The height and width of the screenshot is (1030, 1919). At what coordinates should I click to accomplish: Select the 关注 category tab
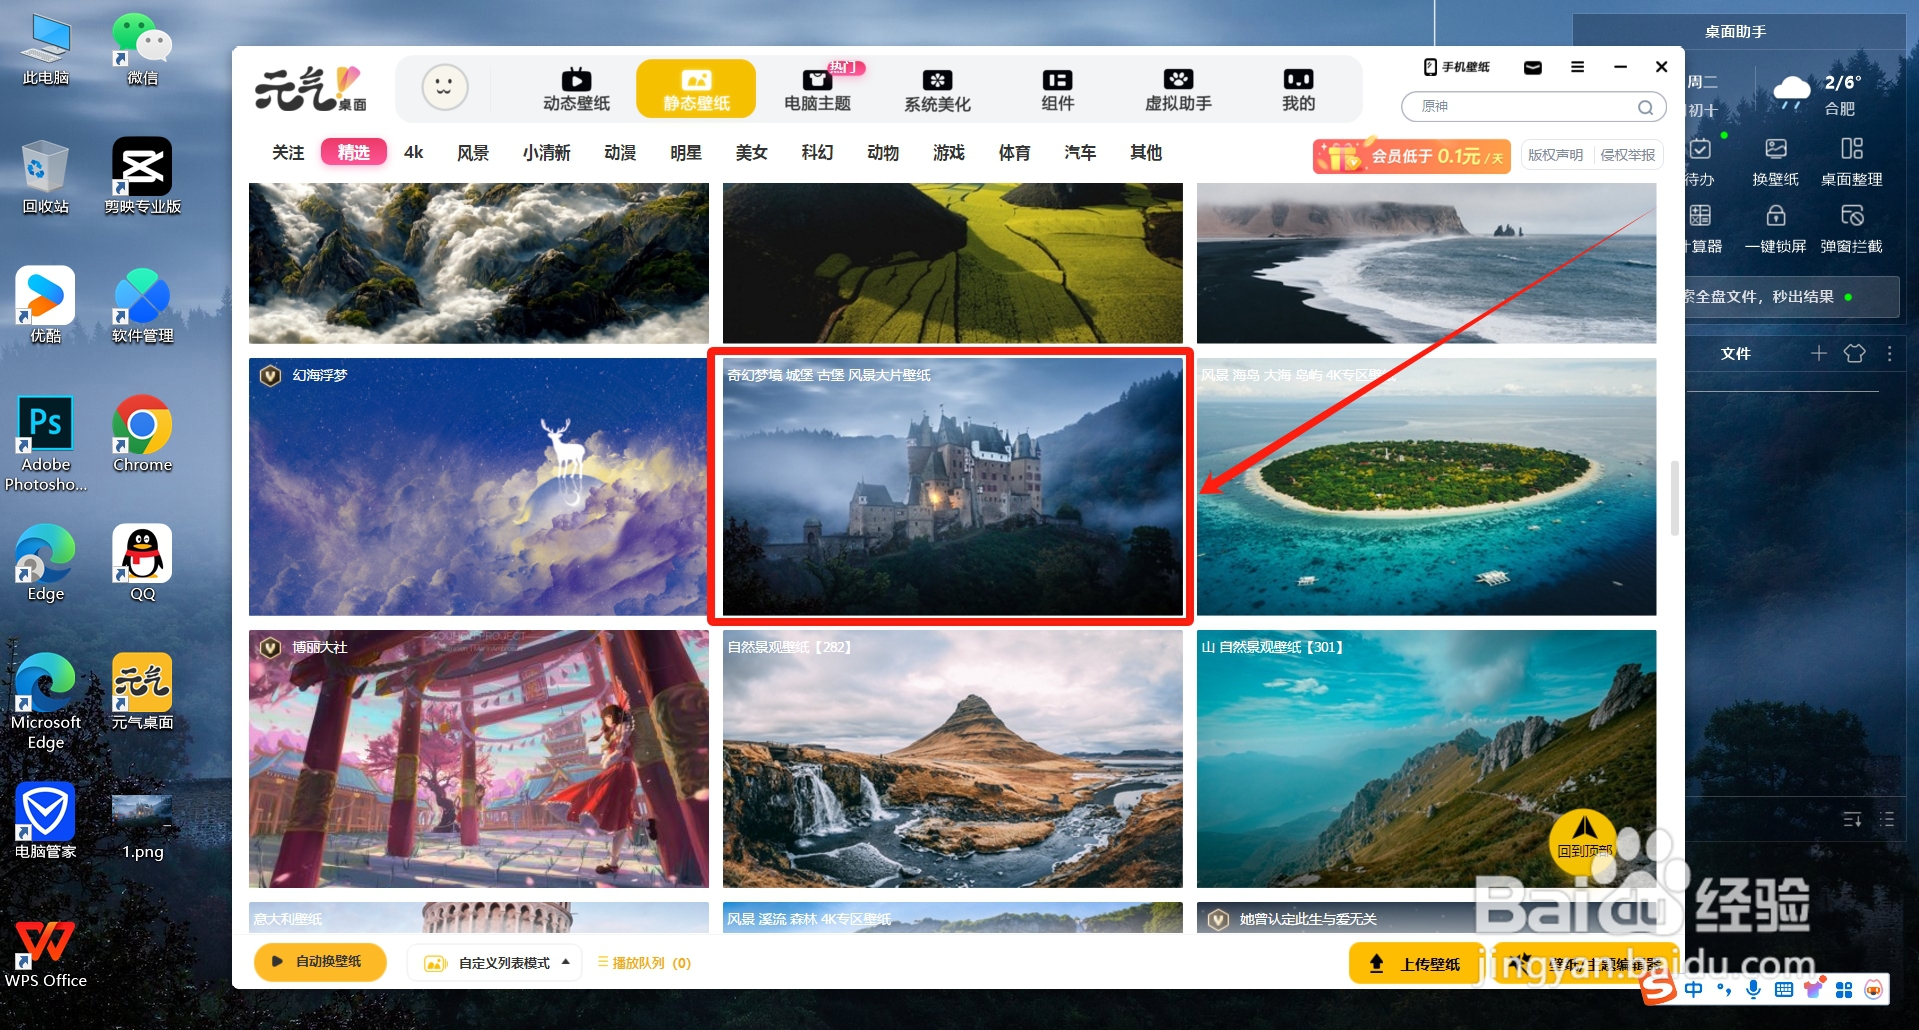288,152
